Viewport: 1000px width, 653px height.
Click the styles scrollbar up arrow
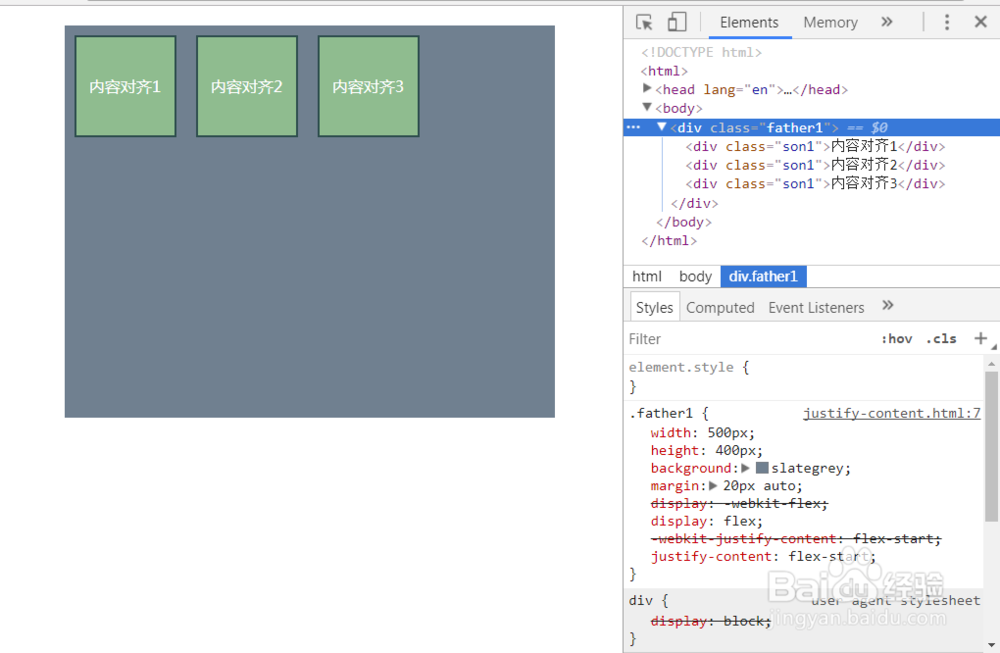tap(991, 363)
